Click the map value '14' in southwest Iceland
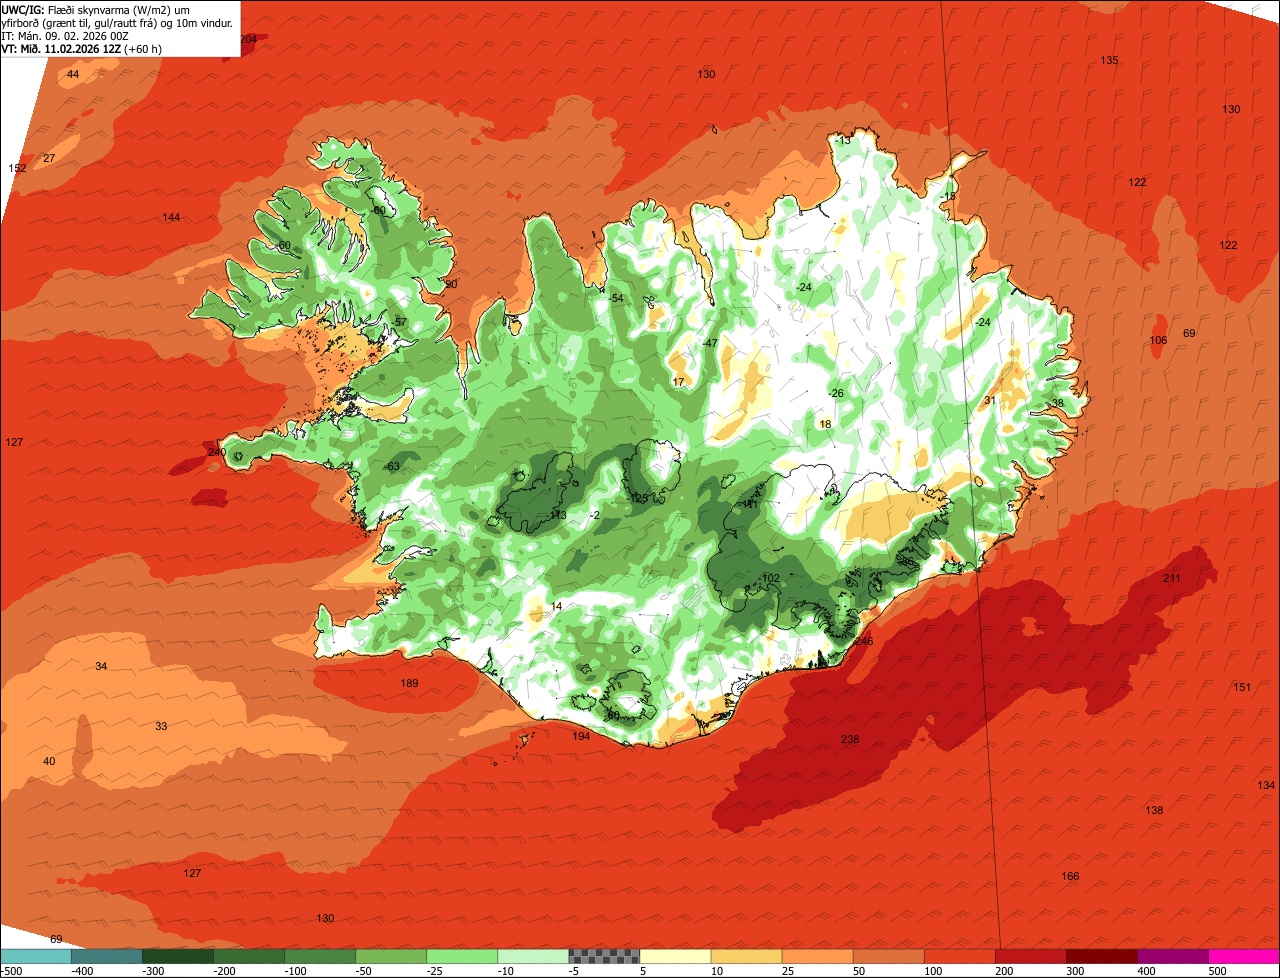Image resolution: width=1280 pixels, height=978 pixels. point(557,606)
